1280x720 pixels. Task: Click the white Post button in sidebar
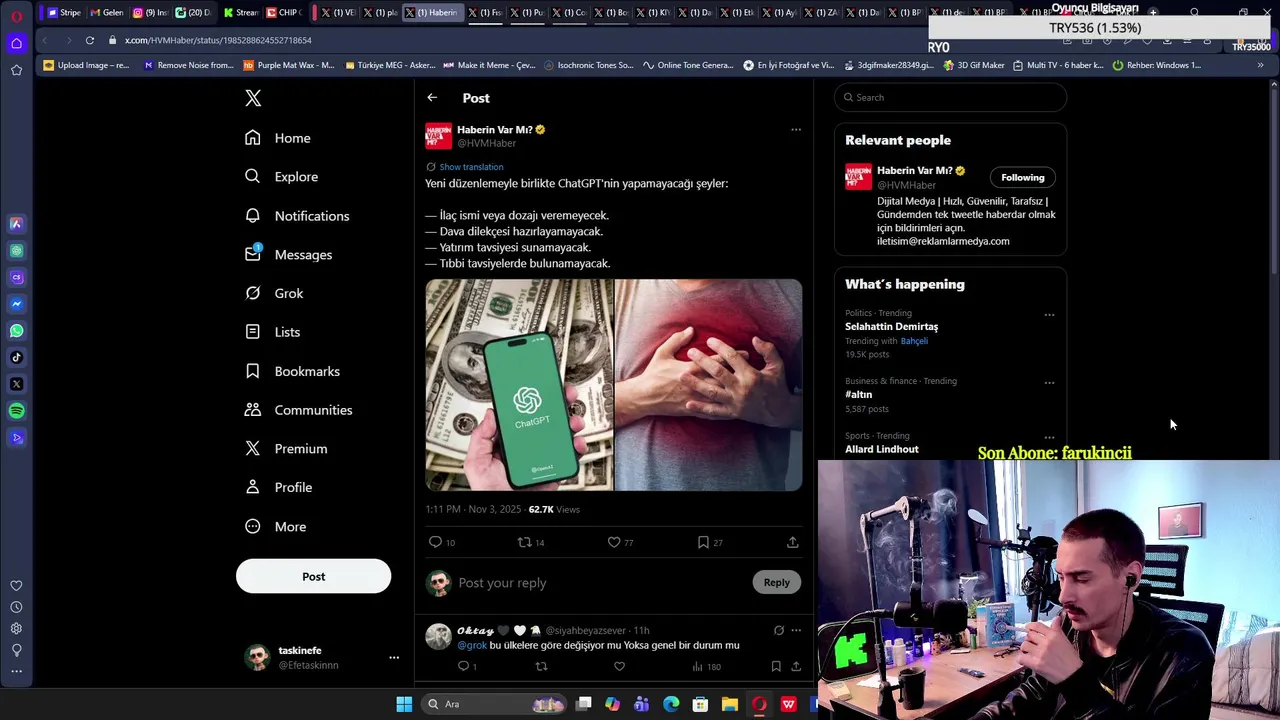(x=313, y=576)
